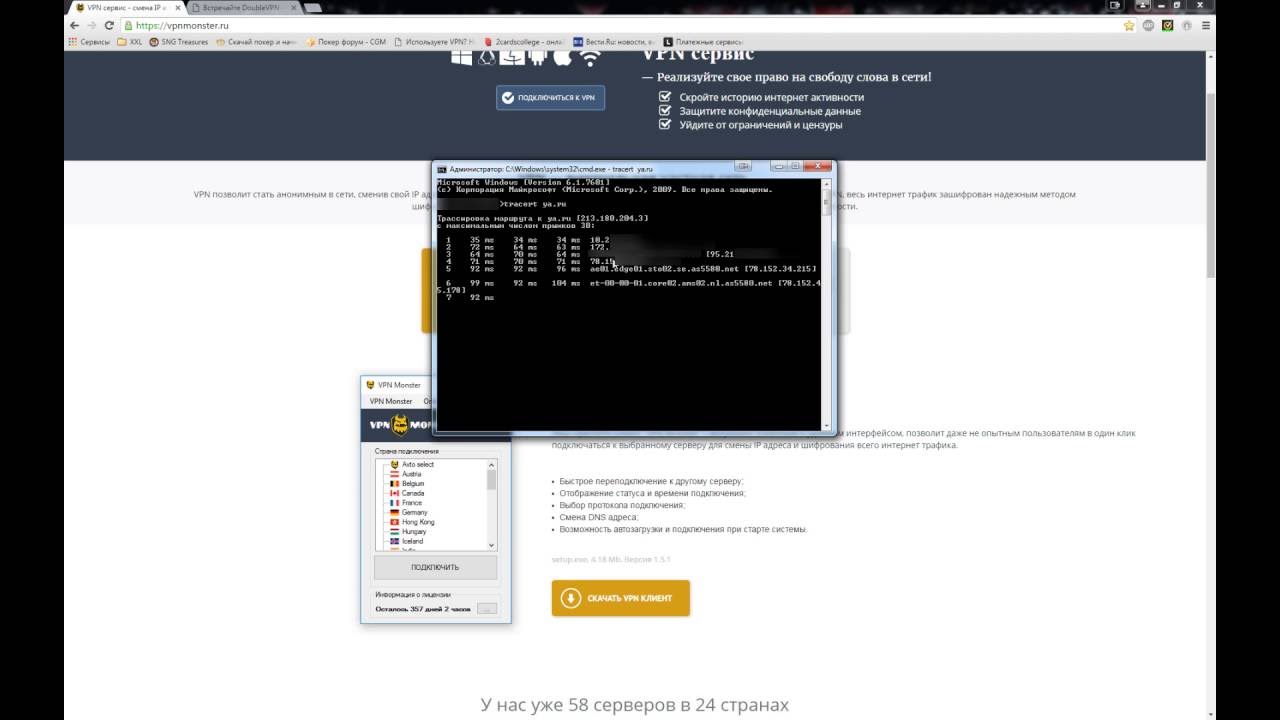Toggle the Скройте историю интернет активности checkmark
Image resolution: width=1280 pixels, height=720 pixels.
tap(664, 97)
